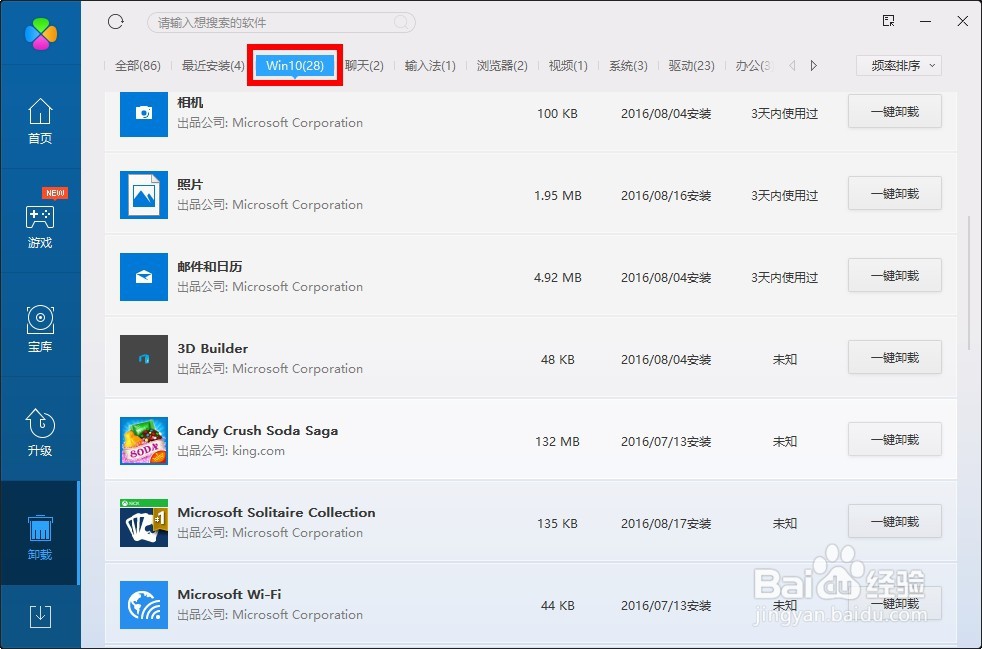Select the 照片 app name text

[190, 185]
